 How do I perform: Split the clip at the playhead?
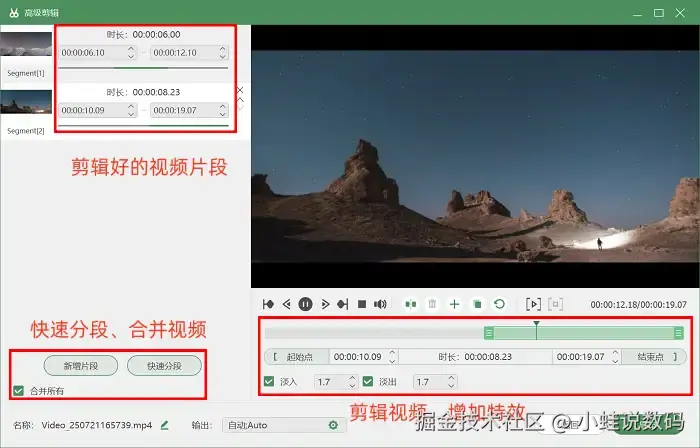click(x=411, y=304)
